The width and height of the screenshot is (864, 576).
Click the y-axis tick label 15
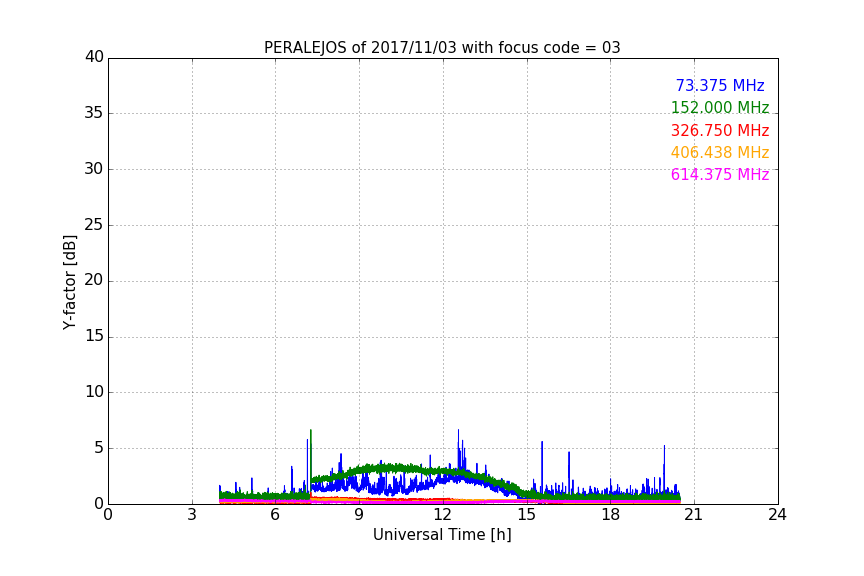[94, 336]
